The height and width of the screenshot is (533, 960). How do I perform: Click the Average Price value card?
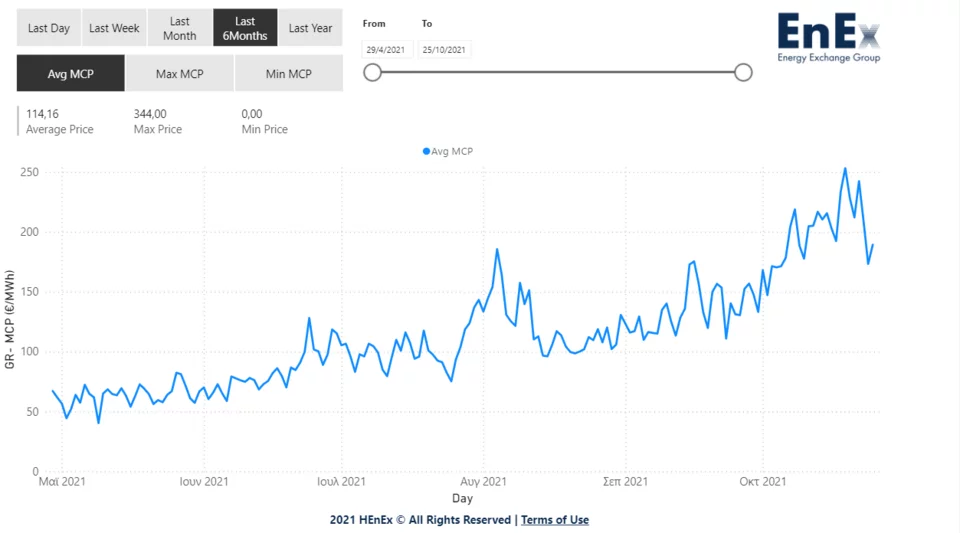pyautogui.click(x=59, y=121)
